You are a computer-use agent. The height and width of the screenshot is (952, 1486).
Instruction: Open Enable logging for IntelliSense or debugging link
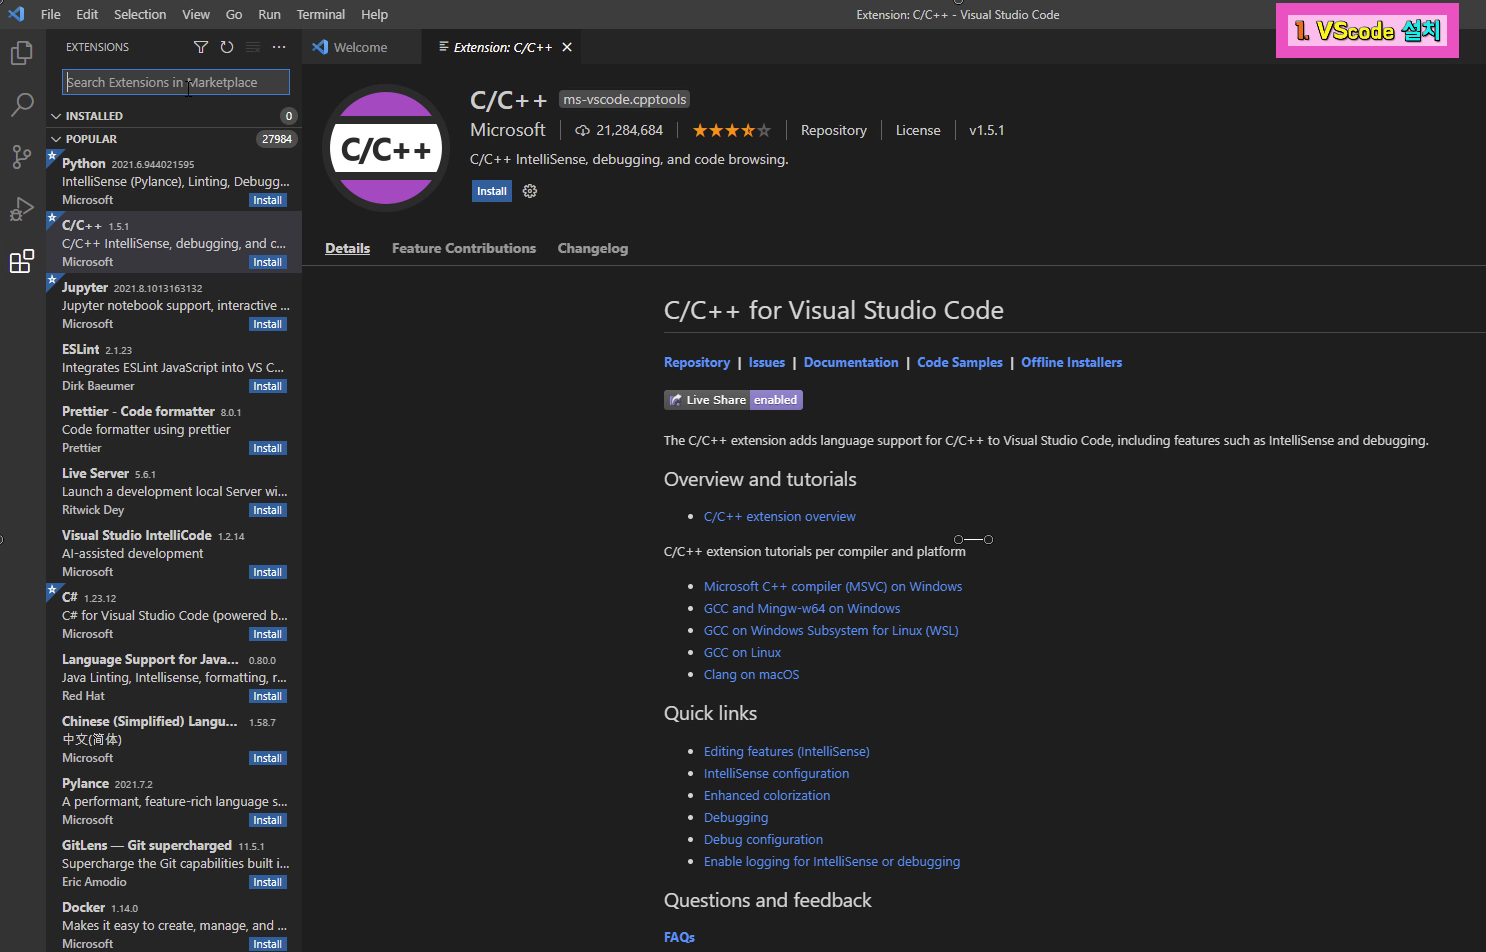pyautogui.click(x=832, y=862)
